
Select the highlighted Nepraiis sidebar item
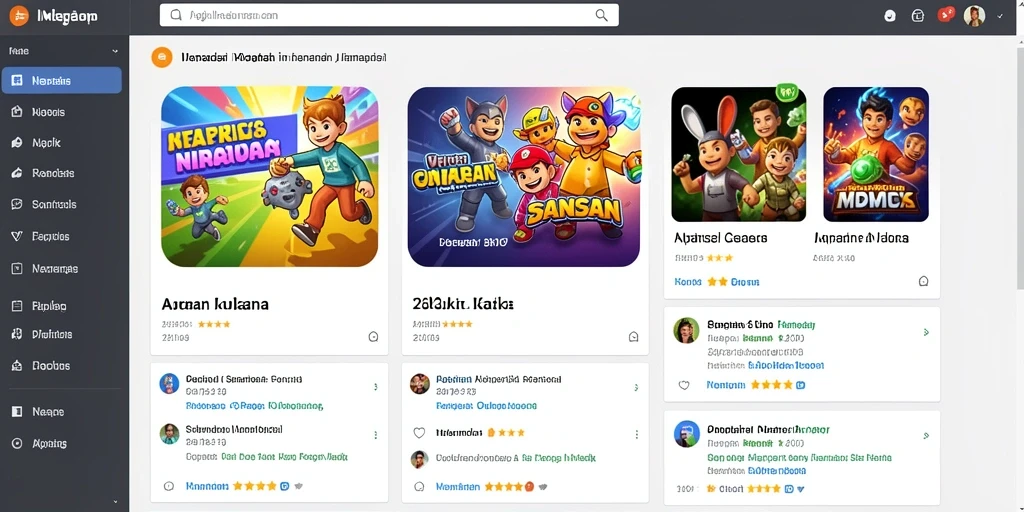click(x=62, y=80)
